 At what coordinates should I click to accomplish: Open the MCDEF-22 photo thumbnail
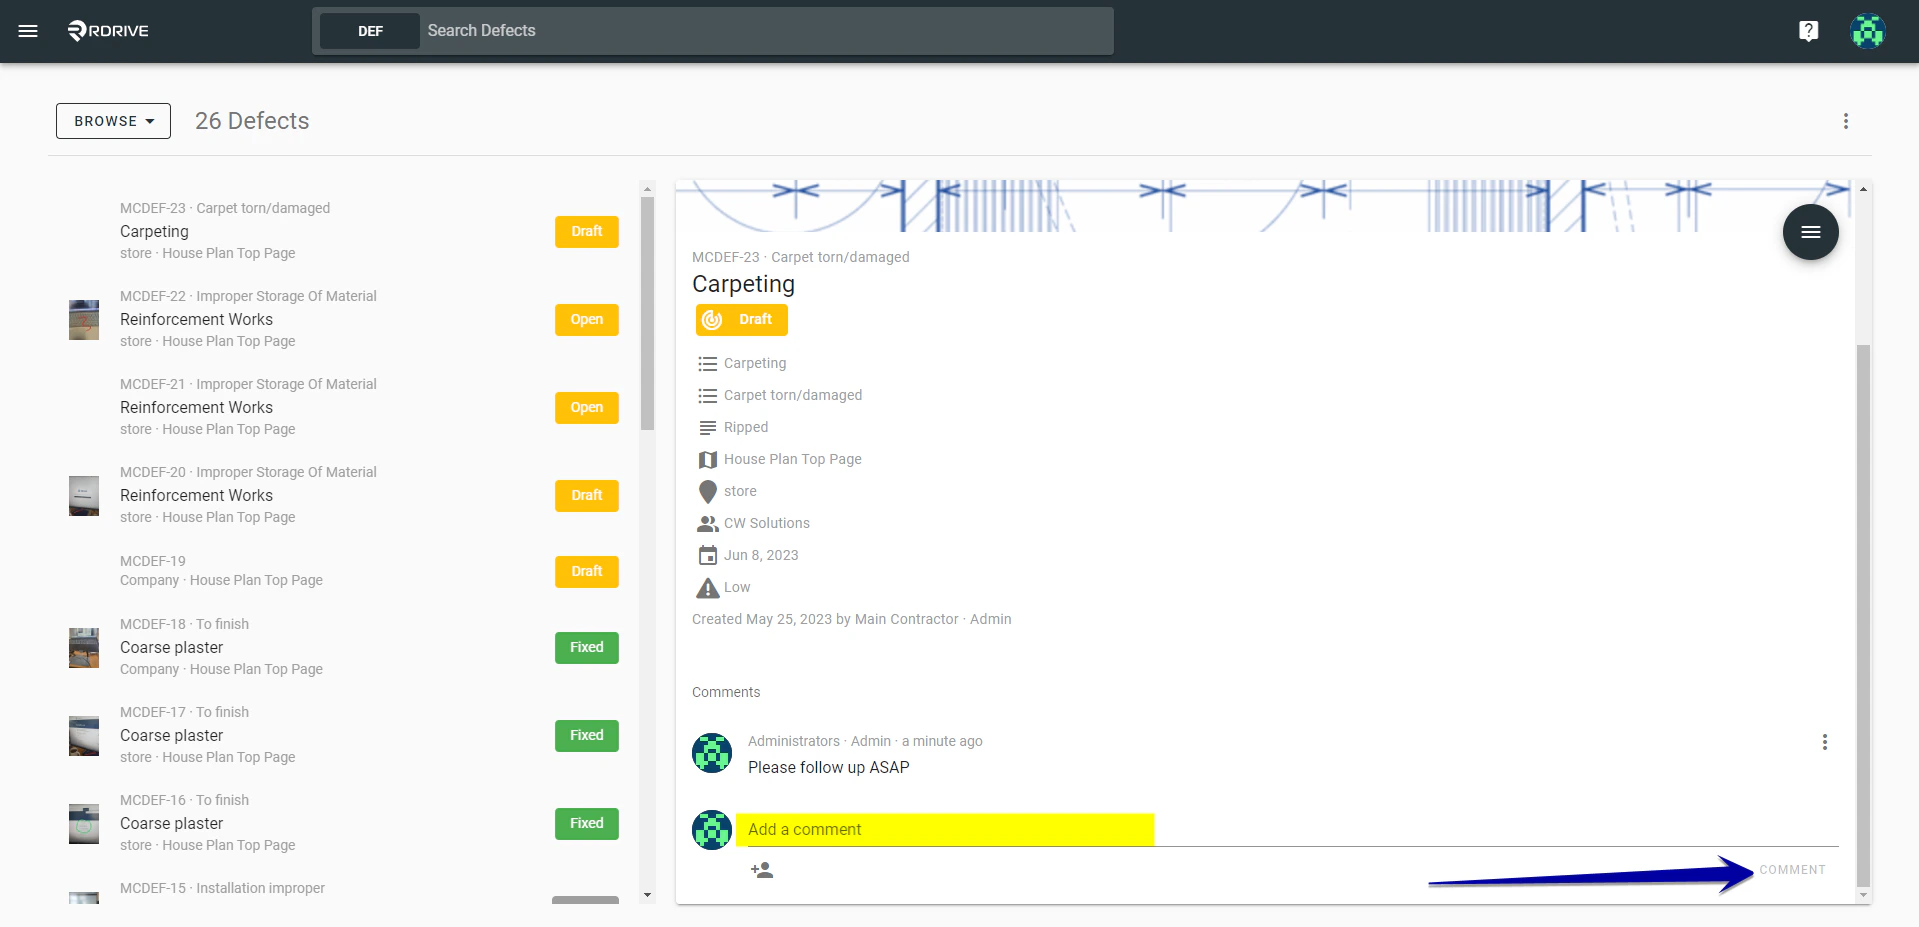pyautogui.click(x=84, y=320)
